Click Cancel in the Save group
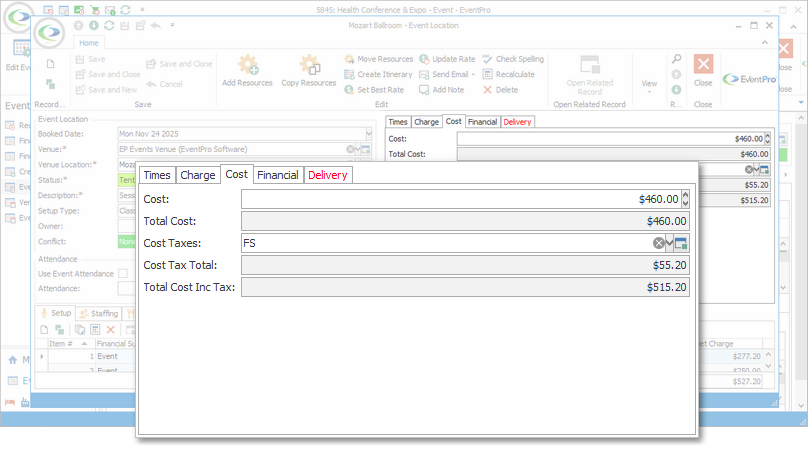 (164, 84)
